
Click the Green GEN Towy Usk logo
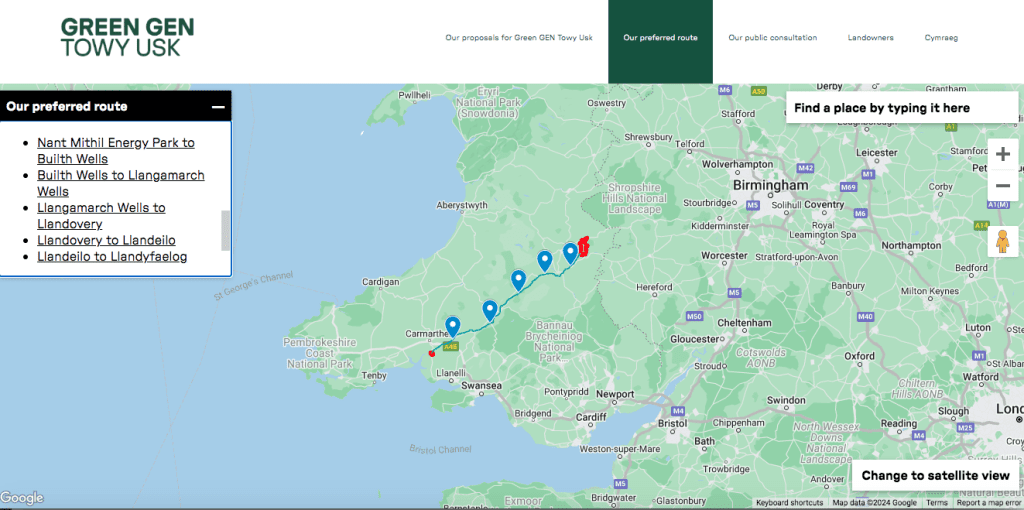tap(127, 37)
